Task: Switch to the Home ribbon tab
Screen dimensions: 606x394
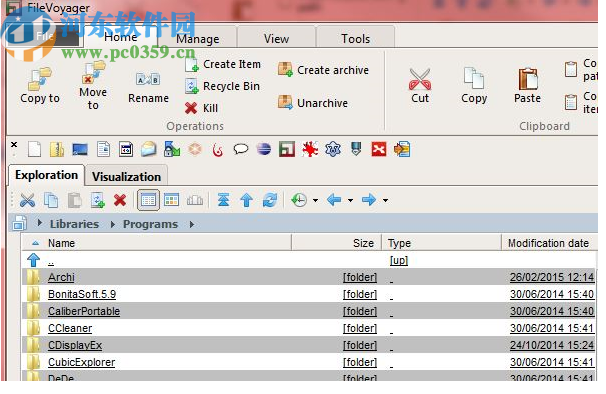Action: pyautogui.click(x=121, y=37)
